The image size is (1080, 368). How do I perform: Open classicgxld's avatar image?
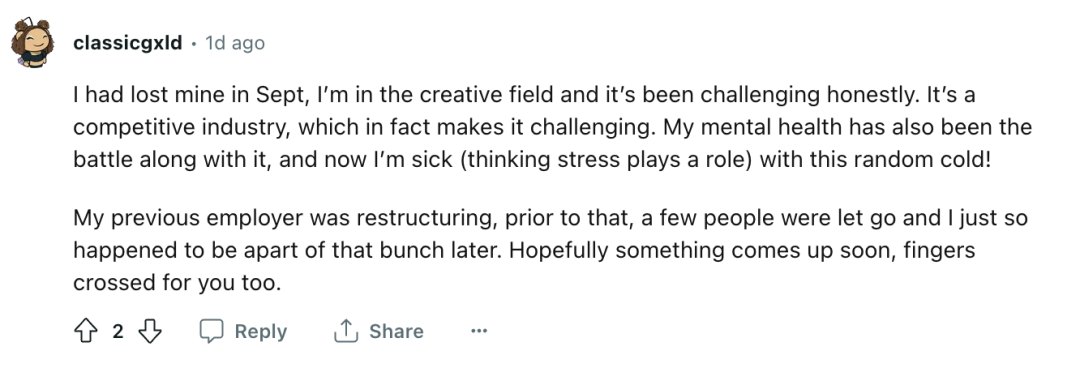tap(32, 43)
